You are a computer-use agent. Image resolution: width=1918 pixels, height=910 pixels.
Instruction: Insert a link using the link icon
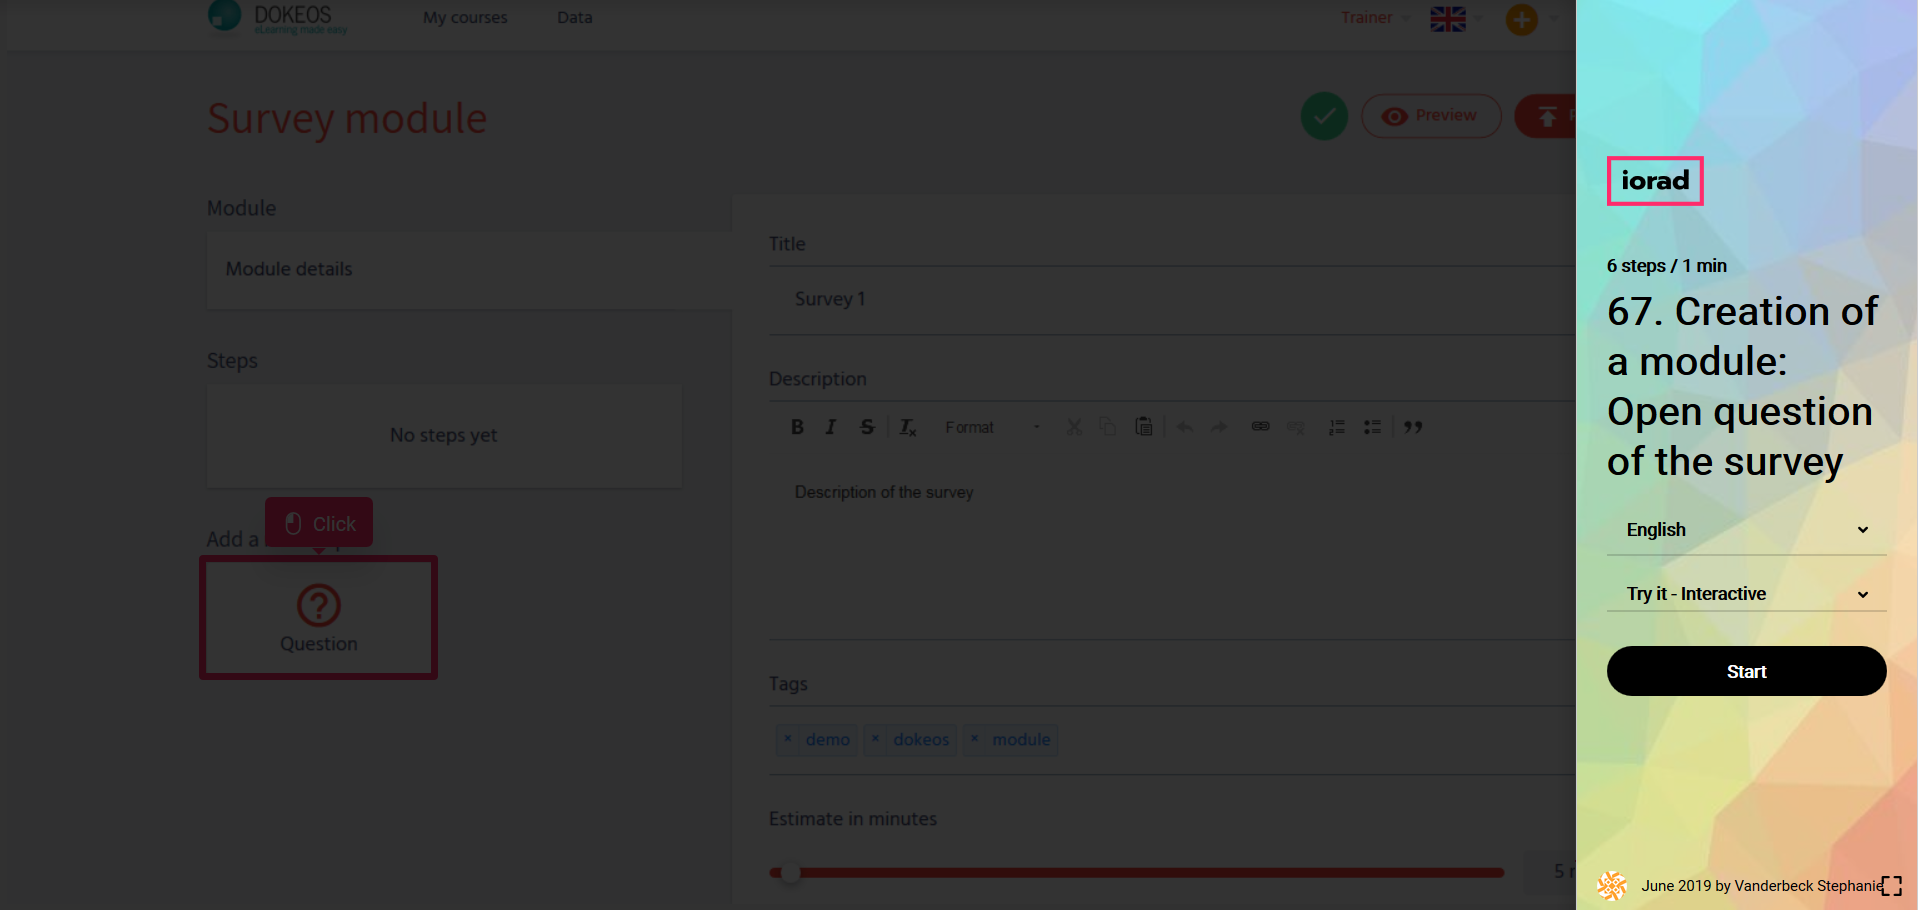1260,427
